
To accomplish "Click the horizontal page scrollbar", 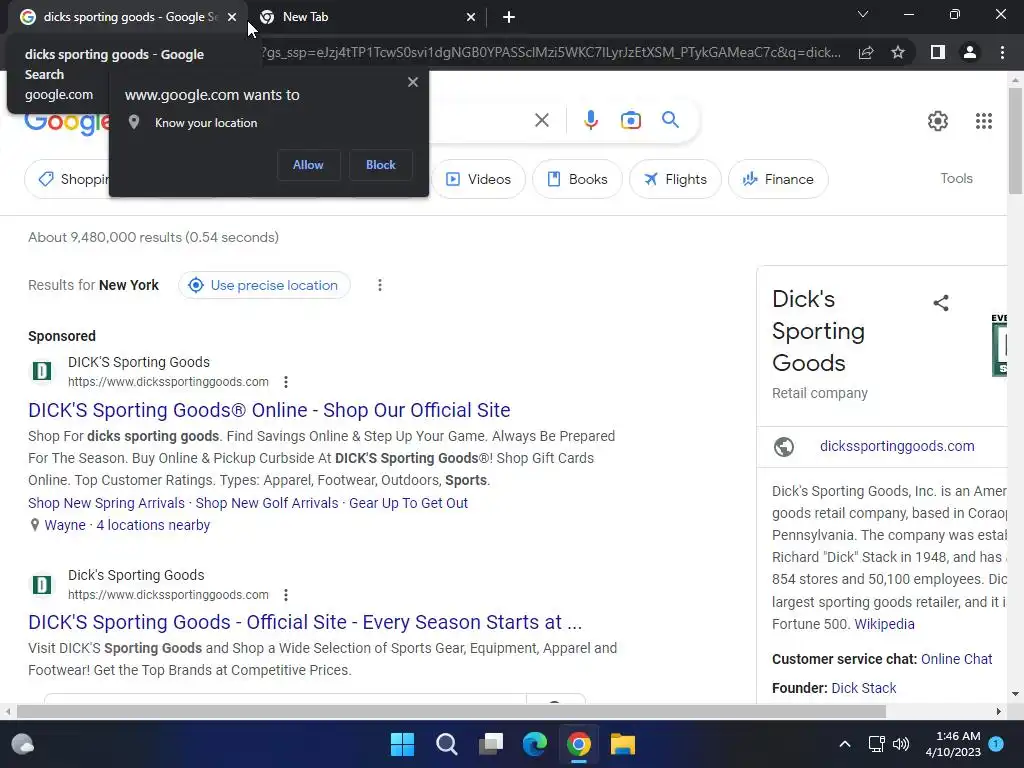I will [x=451, y=711].
